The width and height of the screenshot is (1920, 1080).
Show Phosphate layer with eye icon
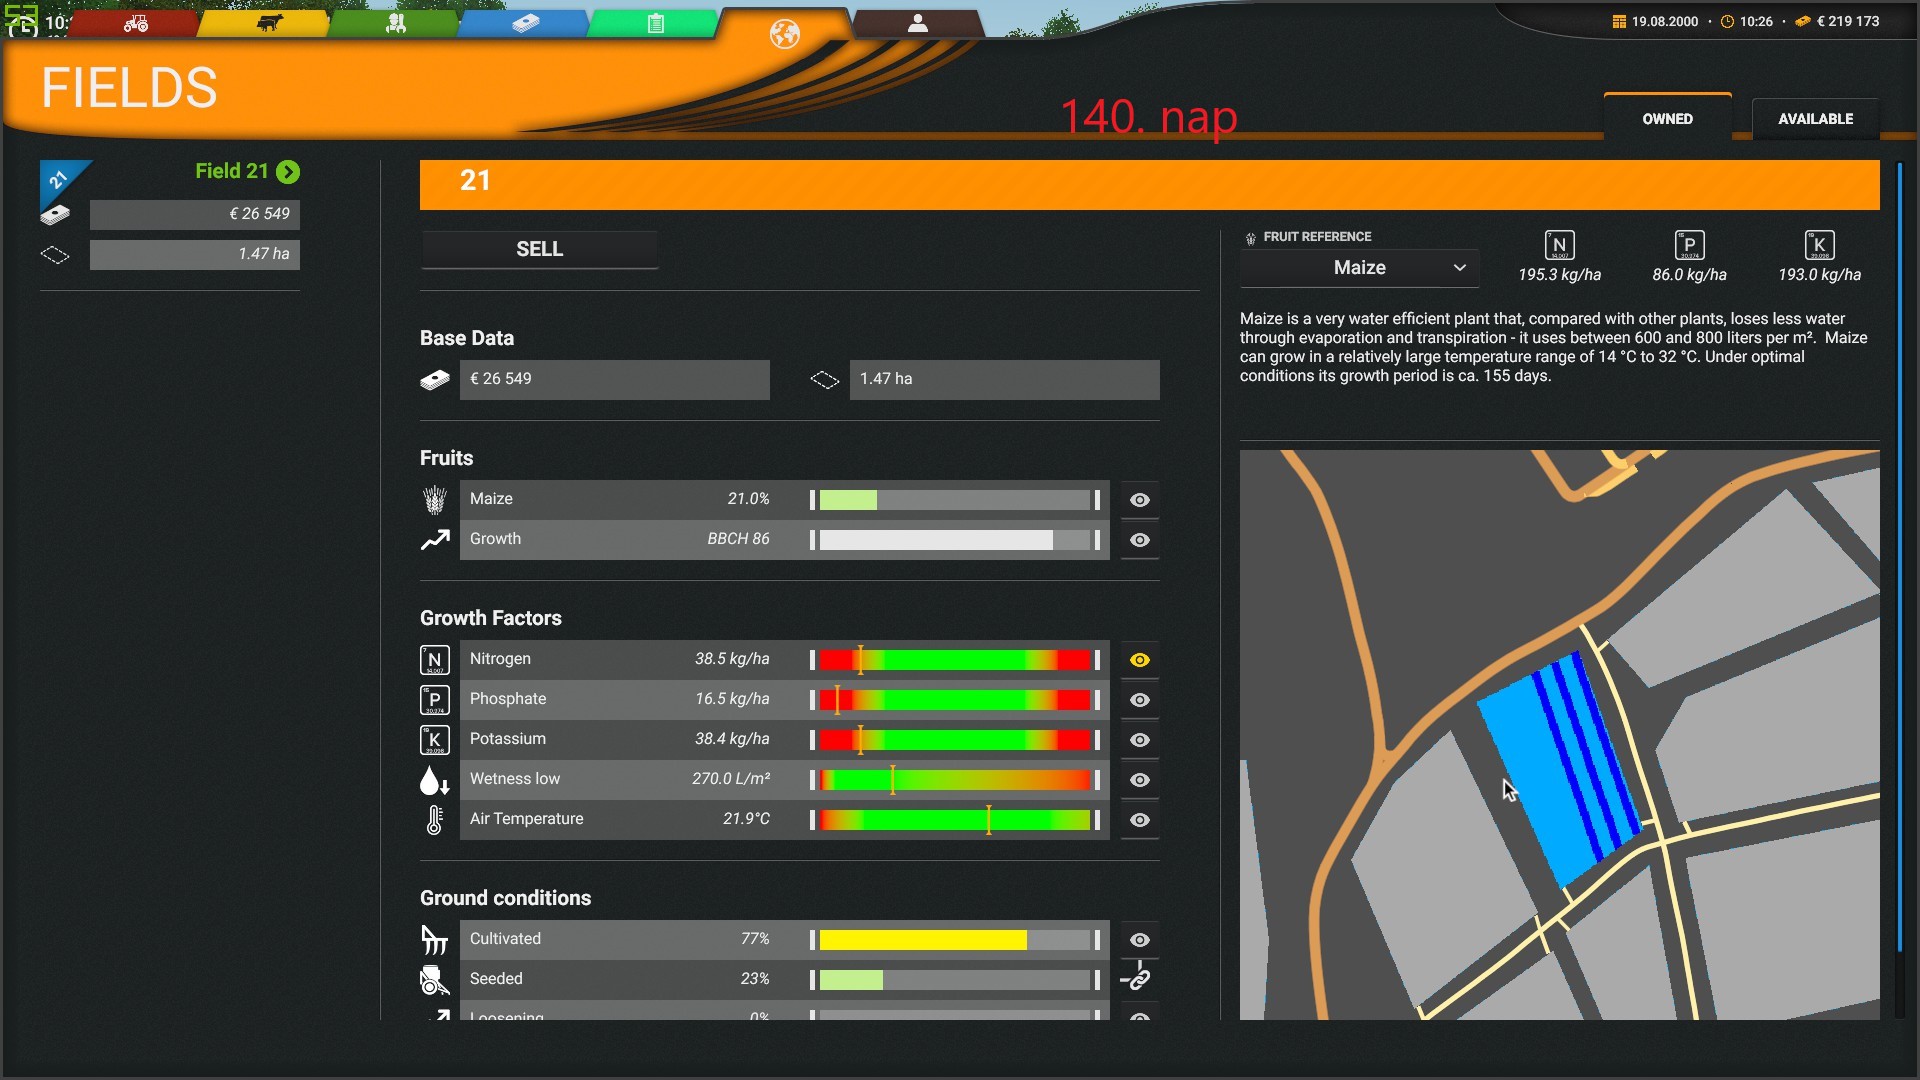(1139, 700)
